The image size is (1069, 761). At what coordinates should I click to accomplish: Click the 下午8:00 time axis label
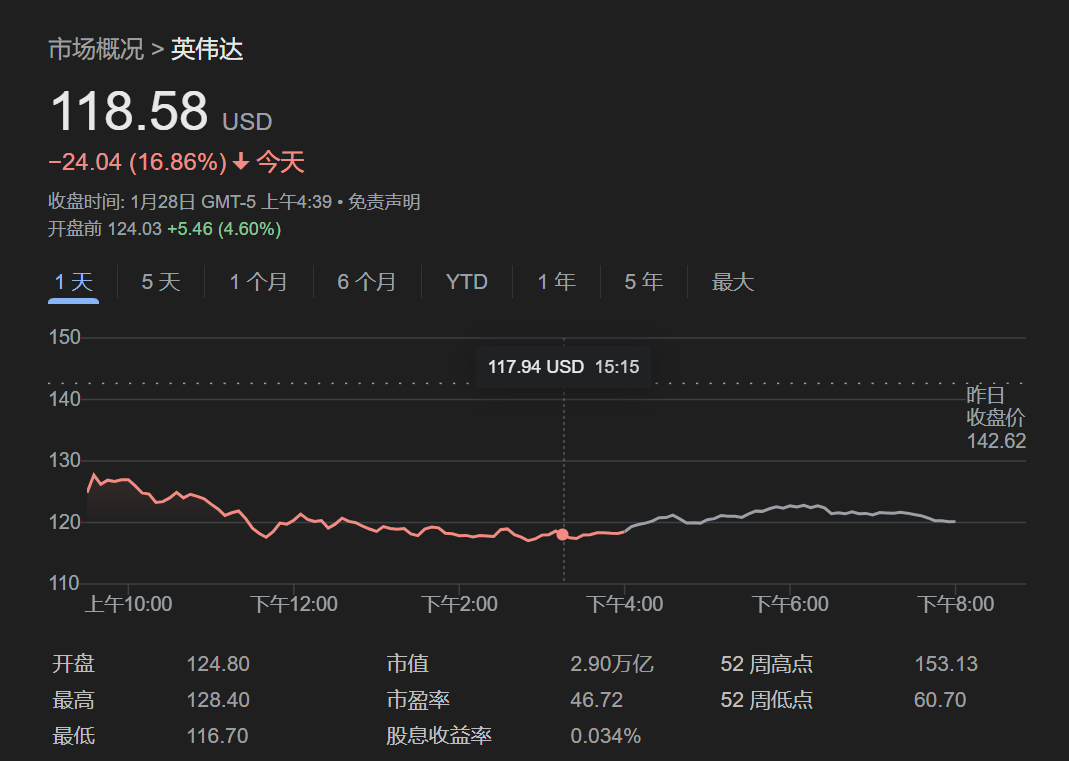[x=955, y=603]
